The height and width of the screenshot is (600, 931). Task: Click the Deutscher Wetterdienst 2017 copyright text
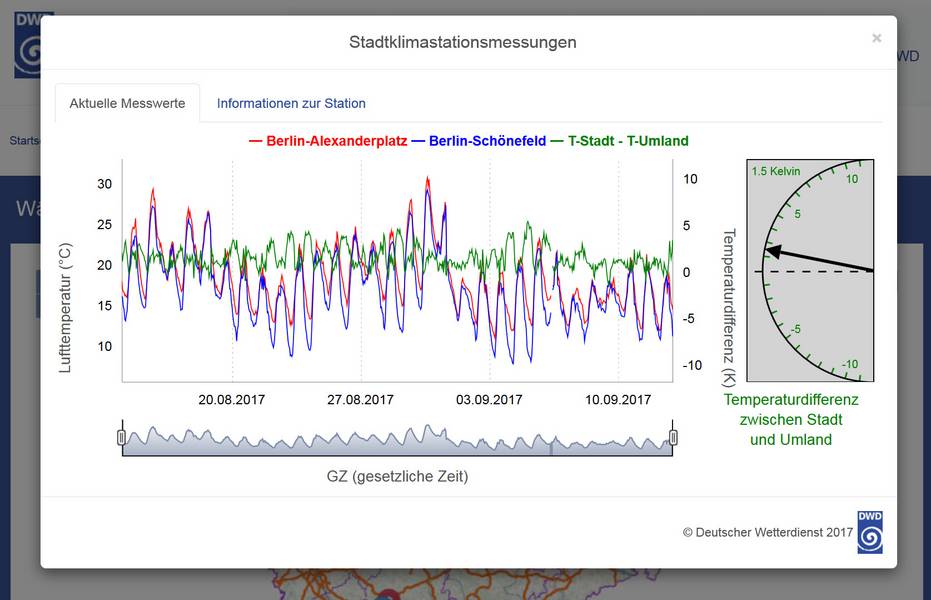[767, 533]
